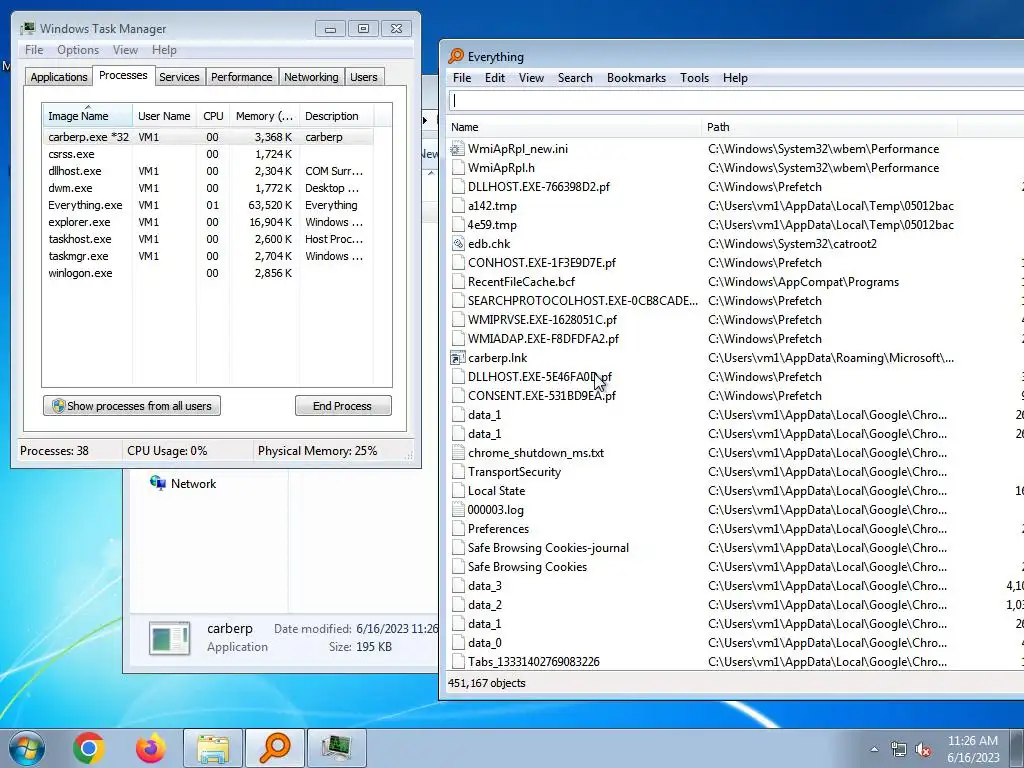Select the WmiApRpl_new.ini file icon

tap(457, 149)
